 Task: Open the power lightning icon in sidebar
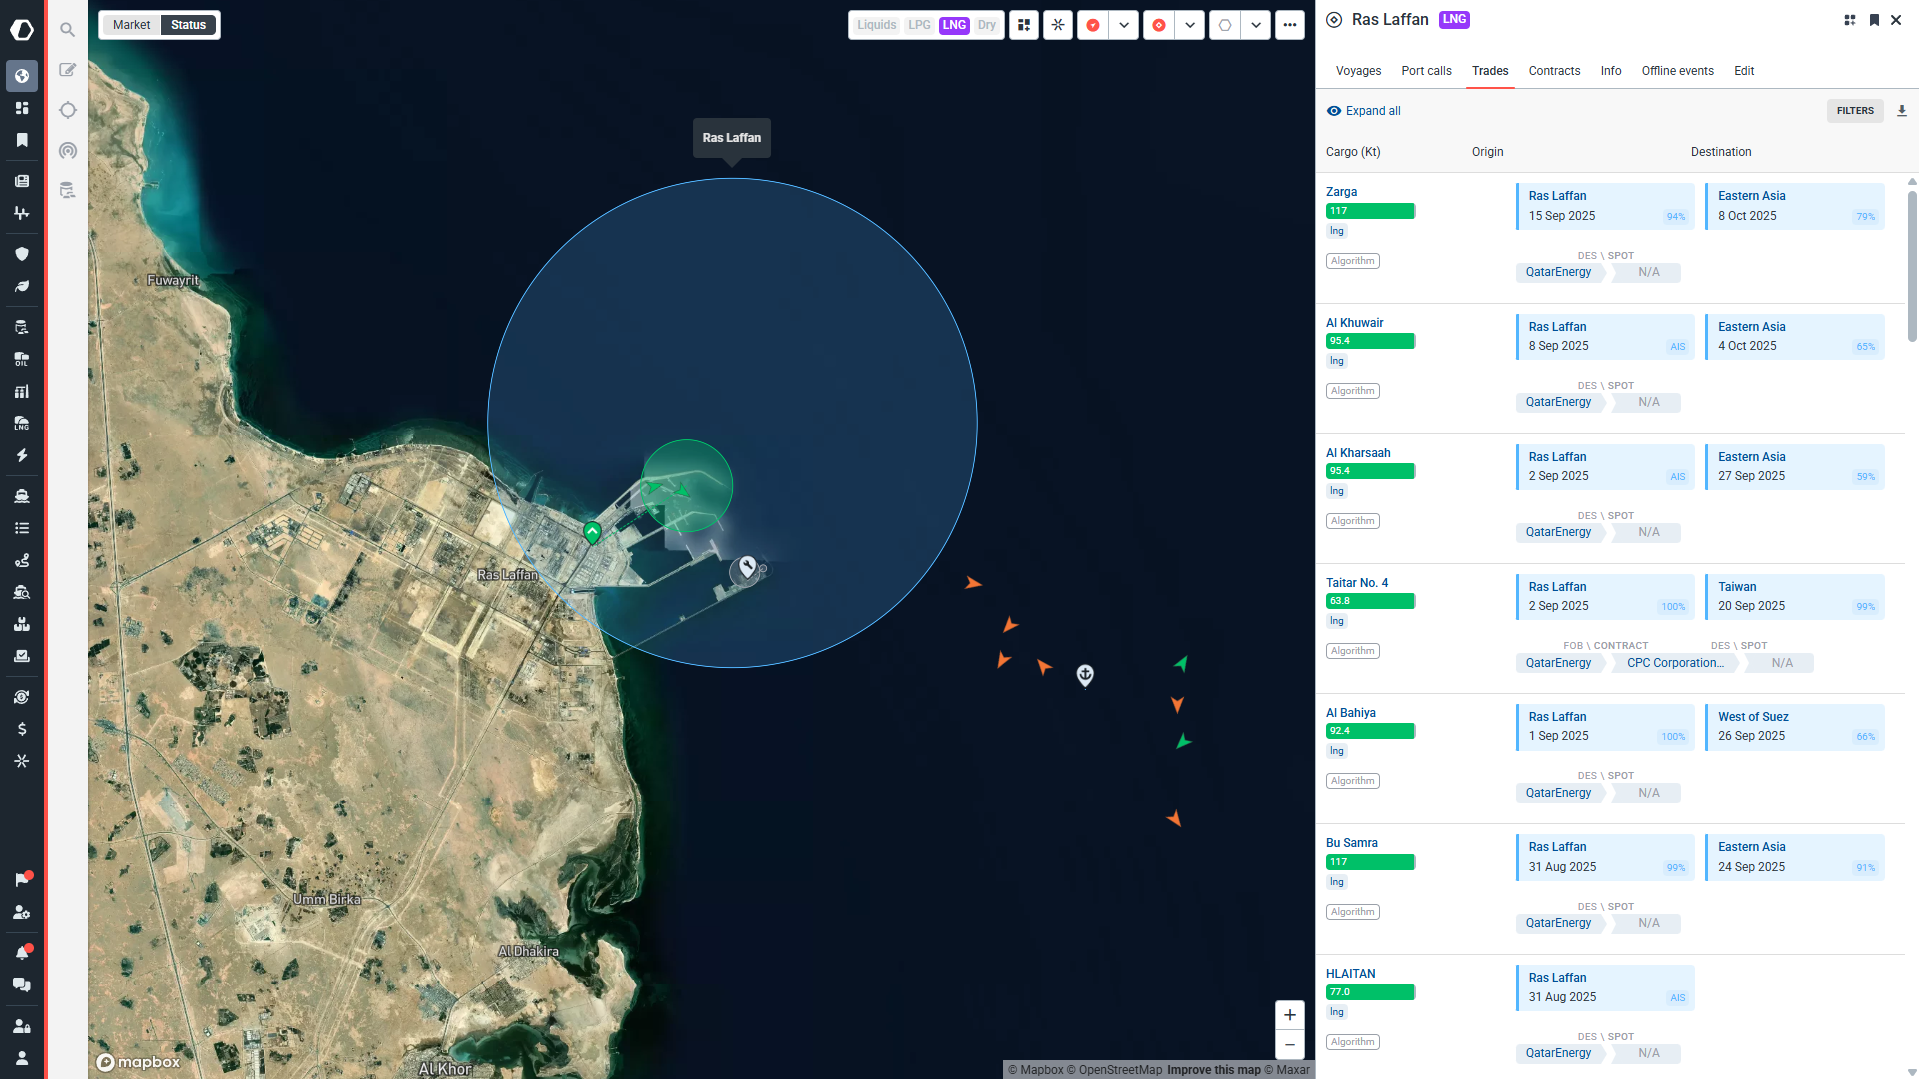(x=22, y=455)
